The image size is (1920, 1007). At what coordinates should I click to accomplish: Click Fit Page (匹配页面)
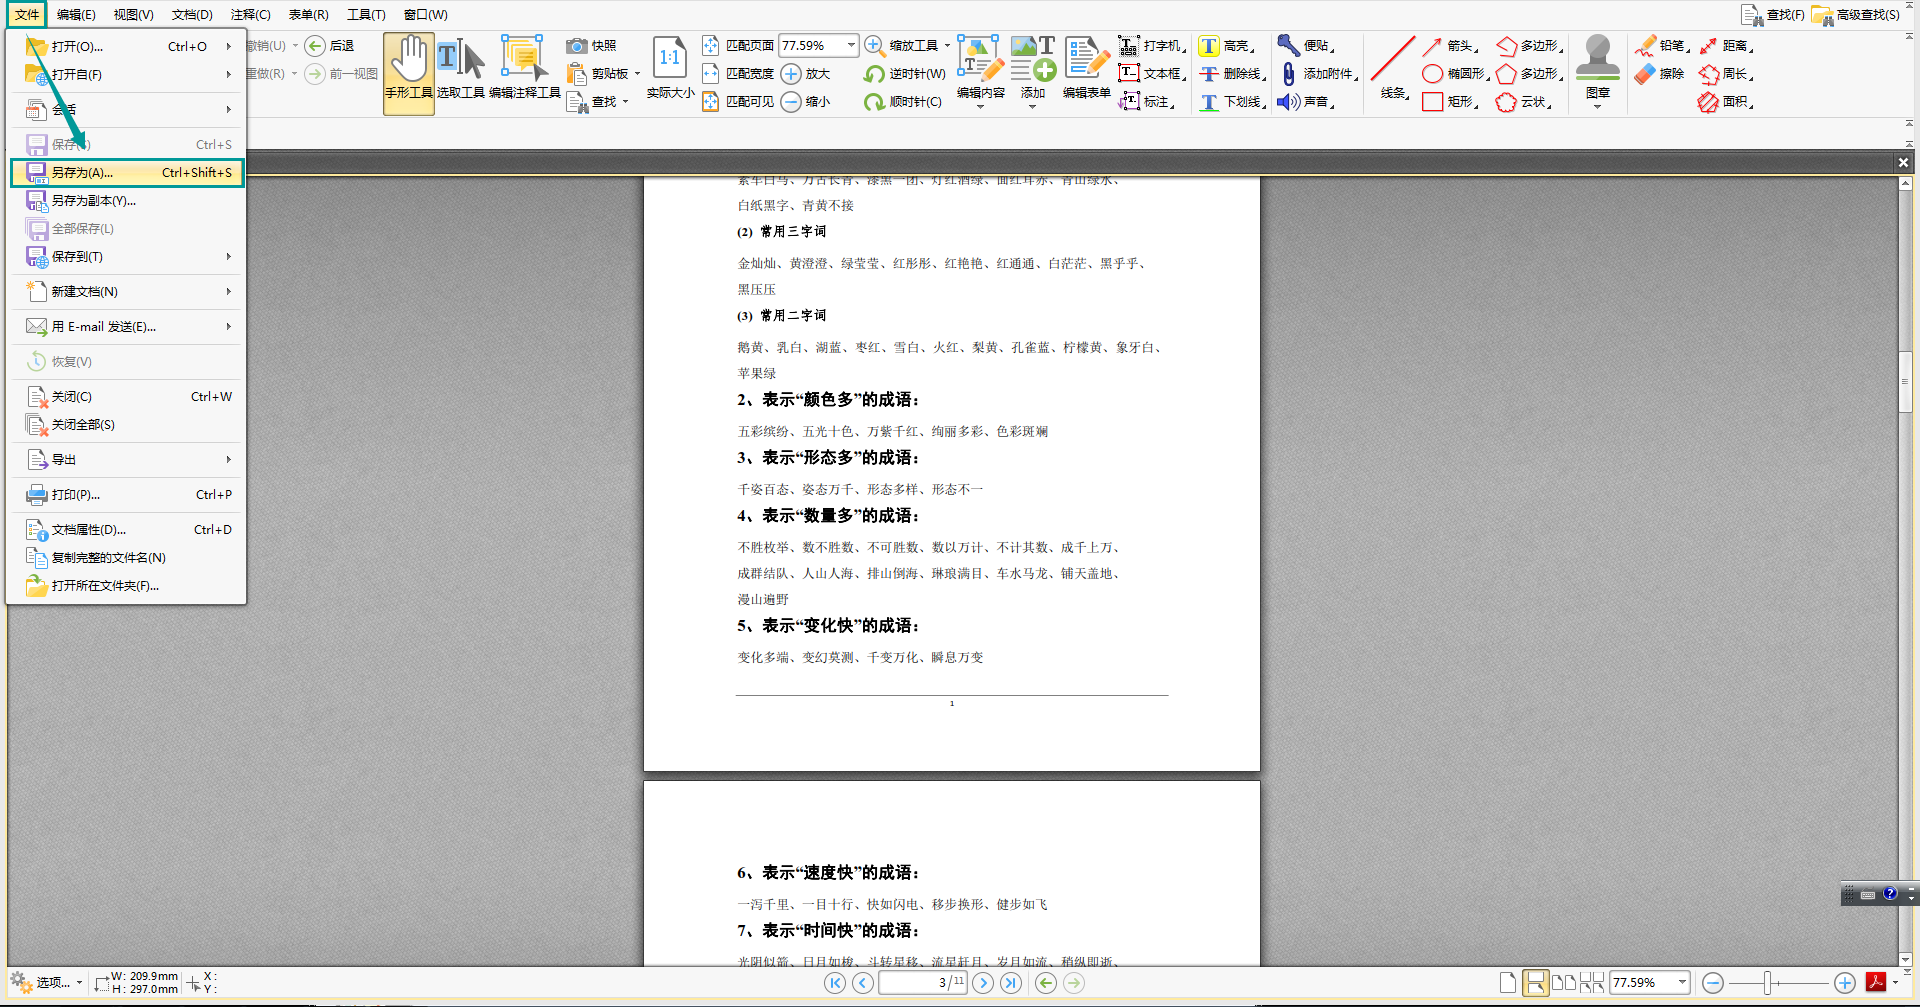pyautogui.click(x=738, y=46)
